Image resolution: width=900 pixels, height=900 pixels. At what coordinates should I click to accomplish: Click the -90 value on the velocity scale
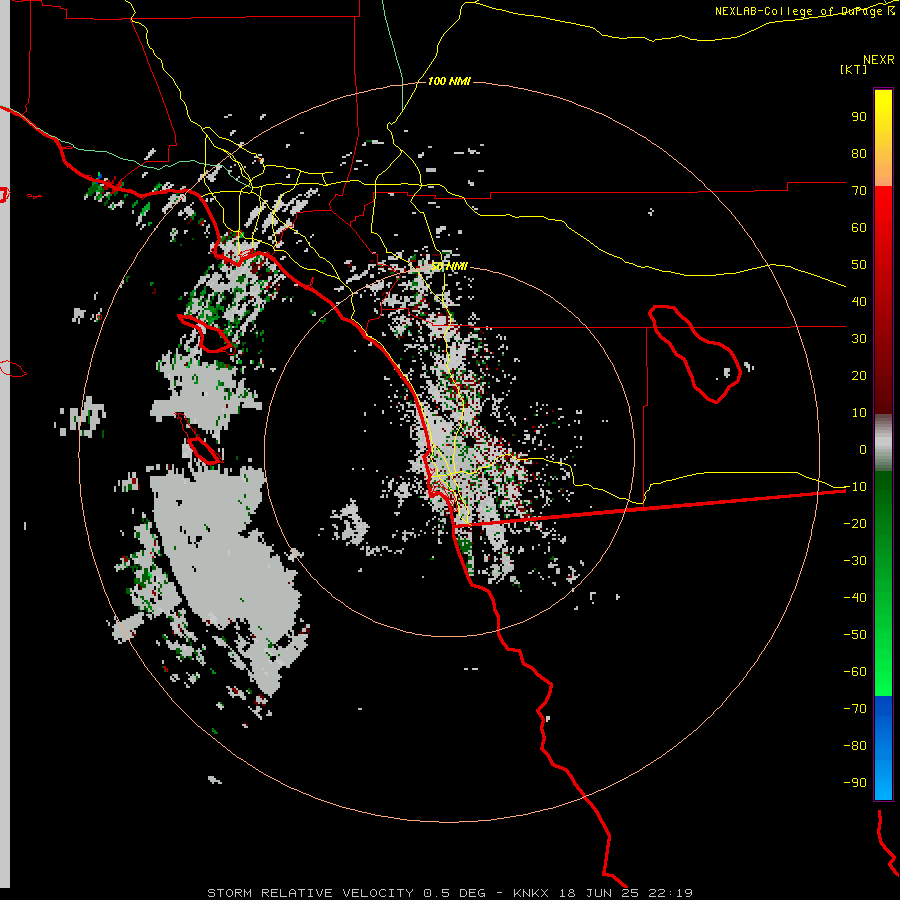855,783
